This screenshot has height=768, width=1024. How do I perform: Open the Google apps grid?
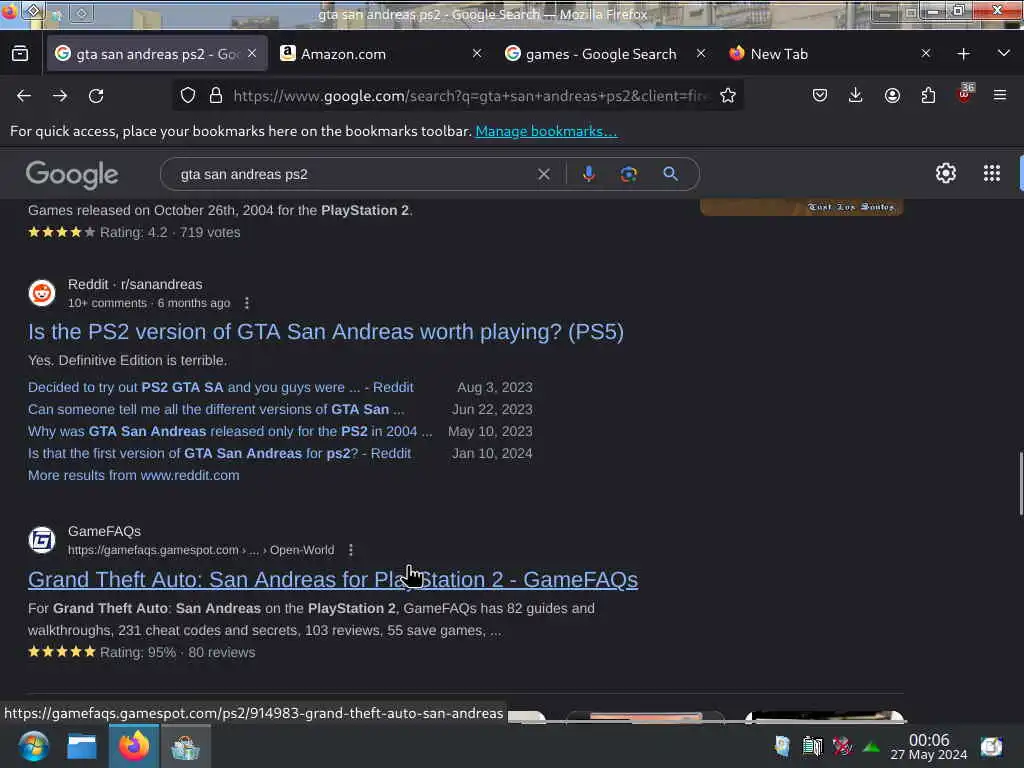pos(991,173)
